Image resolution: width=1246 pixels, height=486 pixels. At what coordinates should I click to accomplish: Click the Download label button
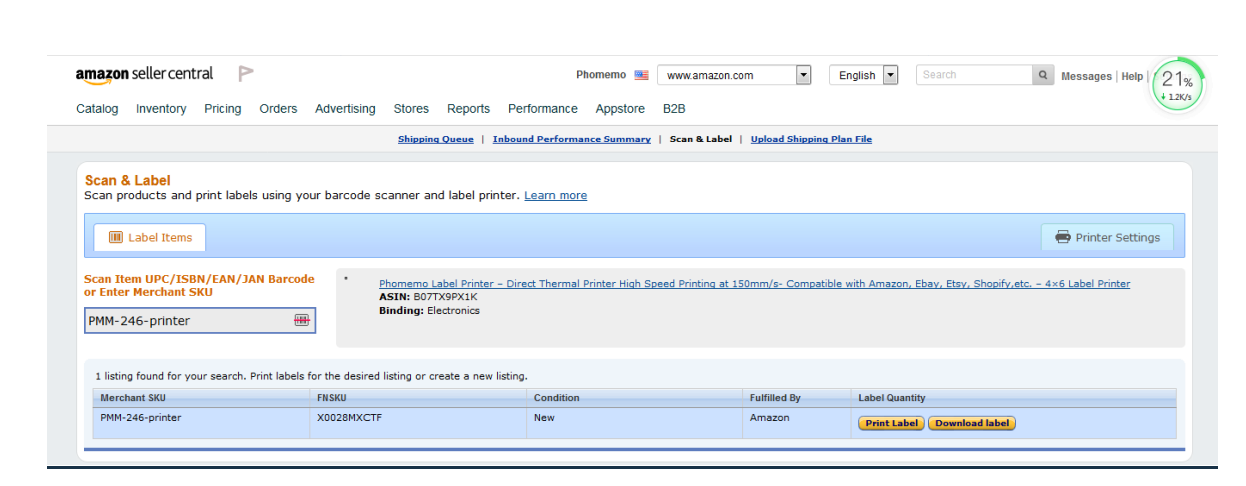(972, 423)
